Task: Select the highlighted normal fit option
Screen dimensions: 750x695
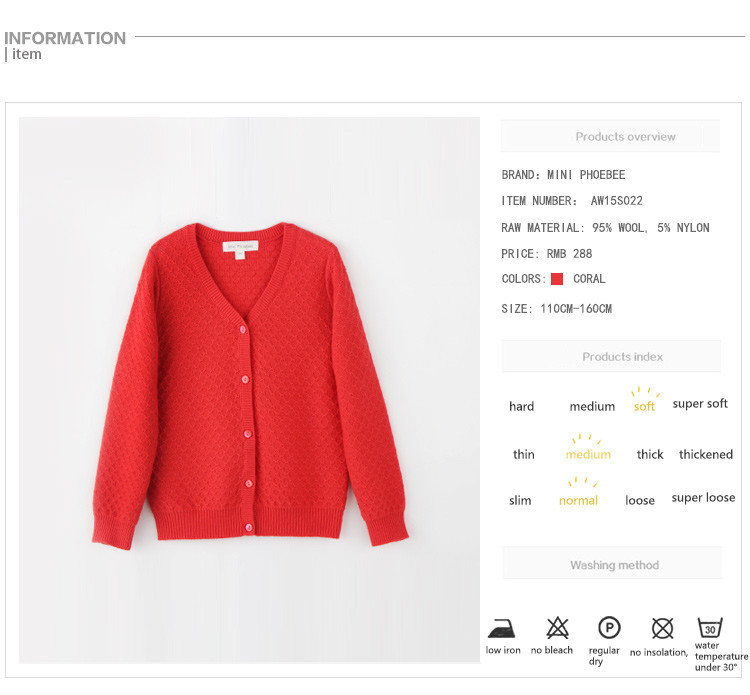Action: click(578, 500)
